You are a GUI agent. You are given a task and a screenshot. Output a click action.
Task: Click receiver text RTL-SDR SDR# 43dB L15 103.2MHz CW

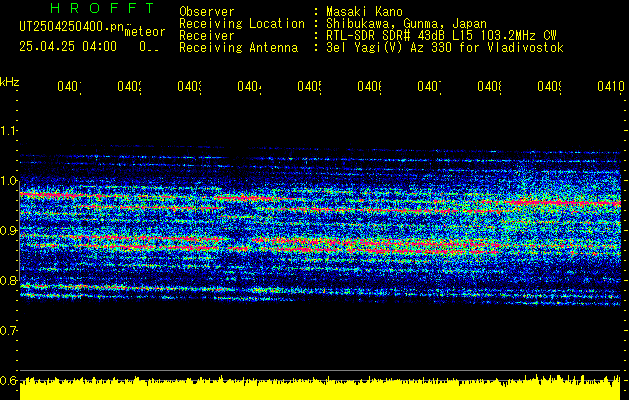tap(441, 36)
